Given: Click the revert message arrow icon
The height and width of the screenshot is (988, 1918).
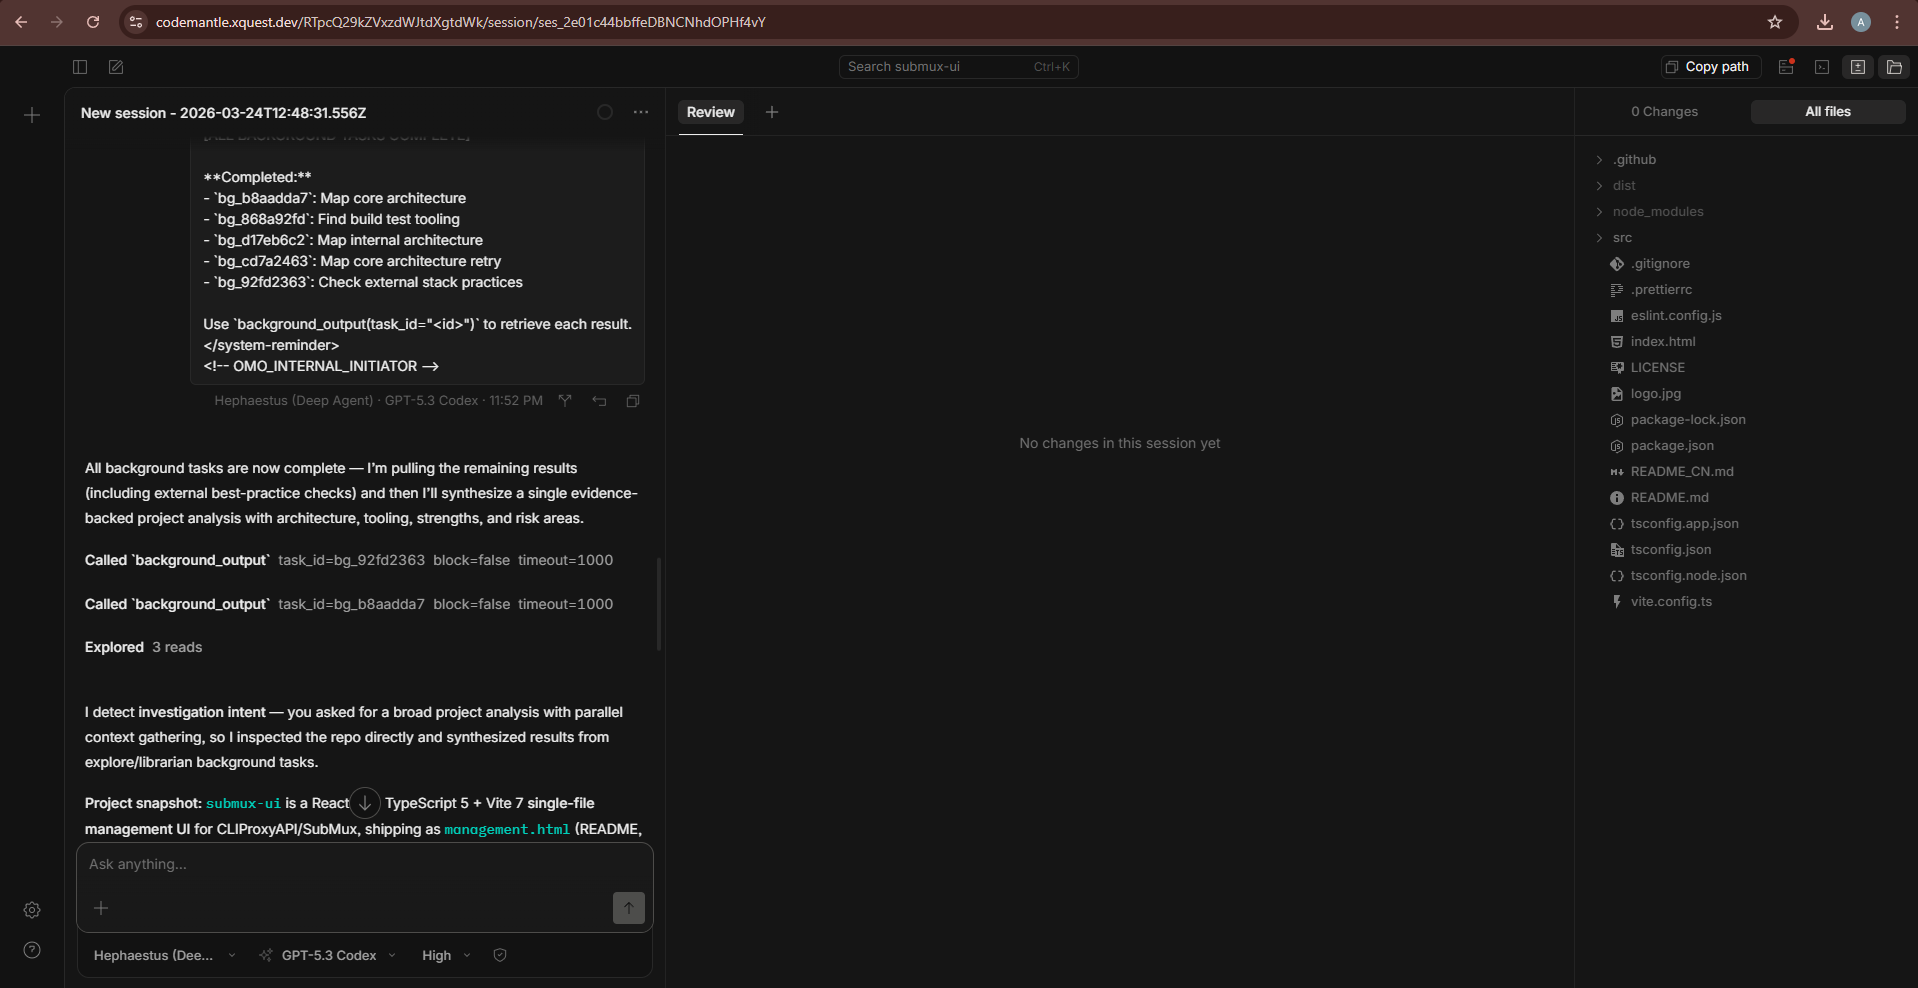Looking at the screenshot, I should pyautogui.click(x=599, y=401).
